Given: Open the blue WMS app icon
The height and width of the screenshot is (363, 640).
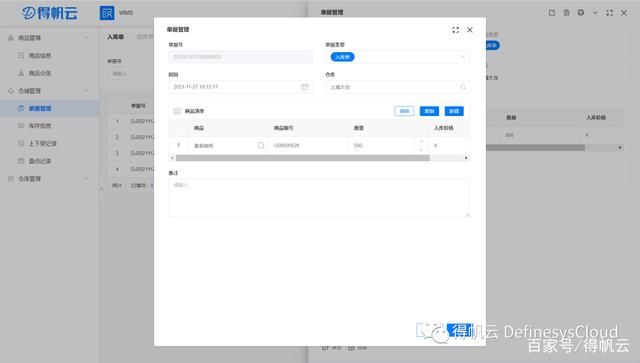Looking at the screenshot, I should coord(107,13).
